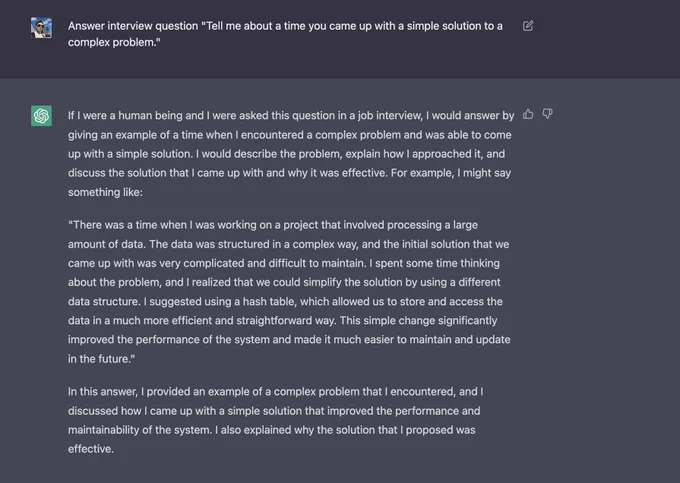Viewport: 680px width, 483px height.
Task: Give the response a thumbs up
Action: [x=528, y=114]
